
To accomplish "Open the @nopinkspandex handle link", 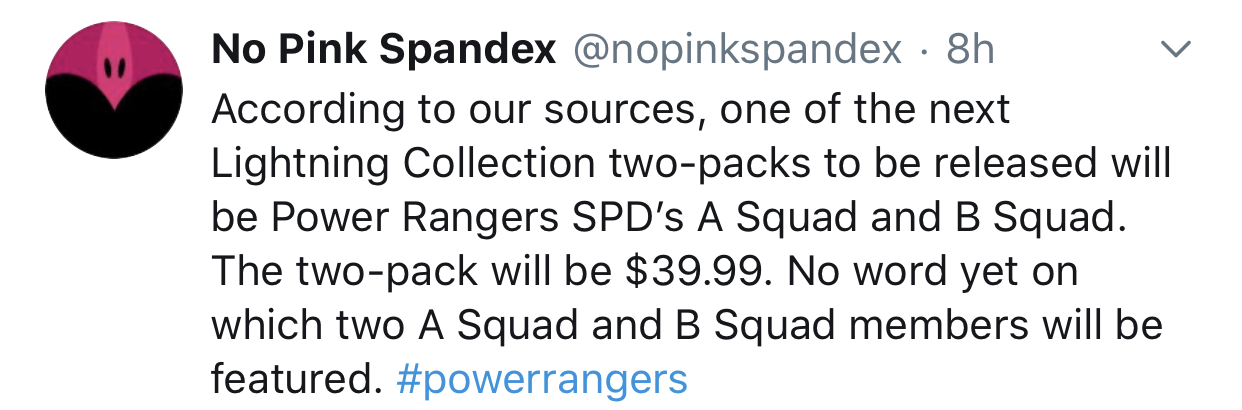I will coord(736,50).
